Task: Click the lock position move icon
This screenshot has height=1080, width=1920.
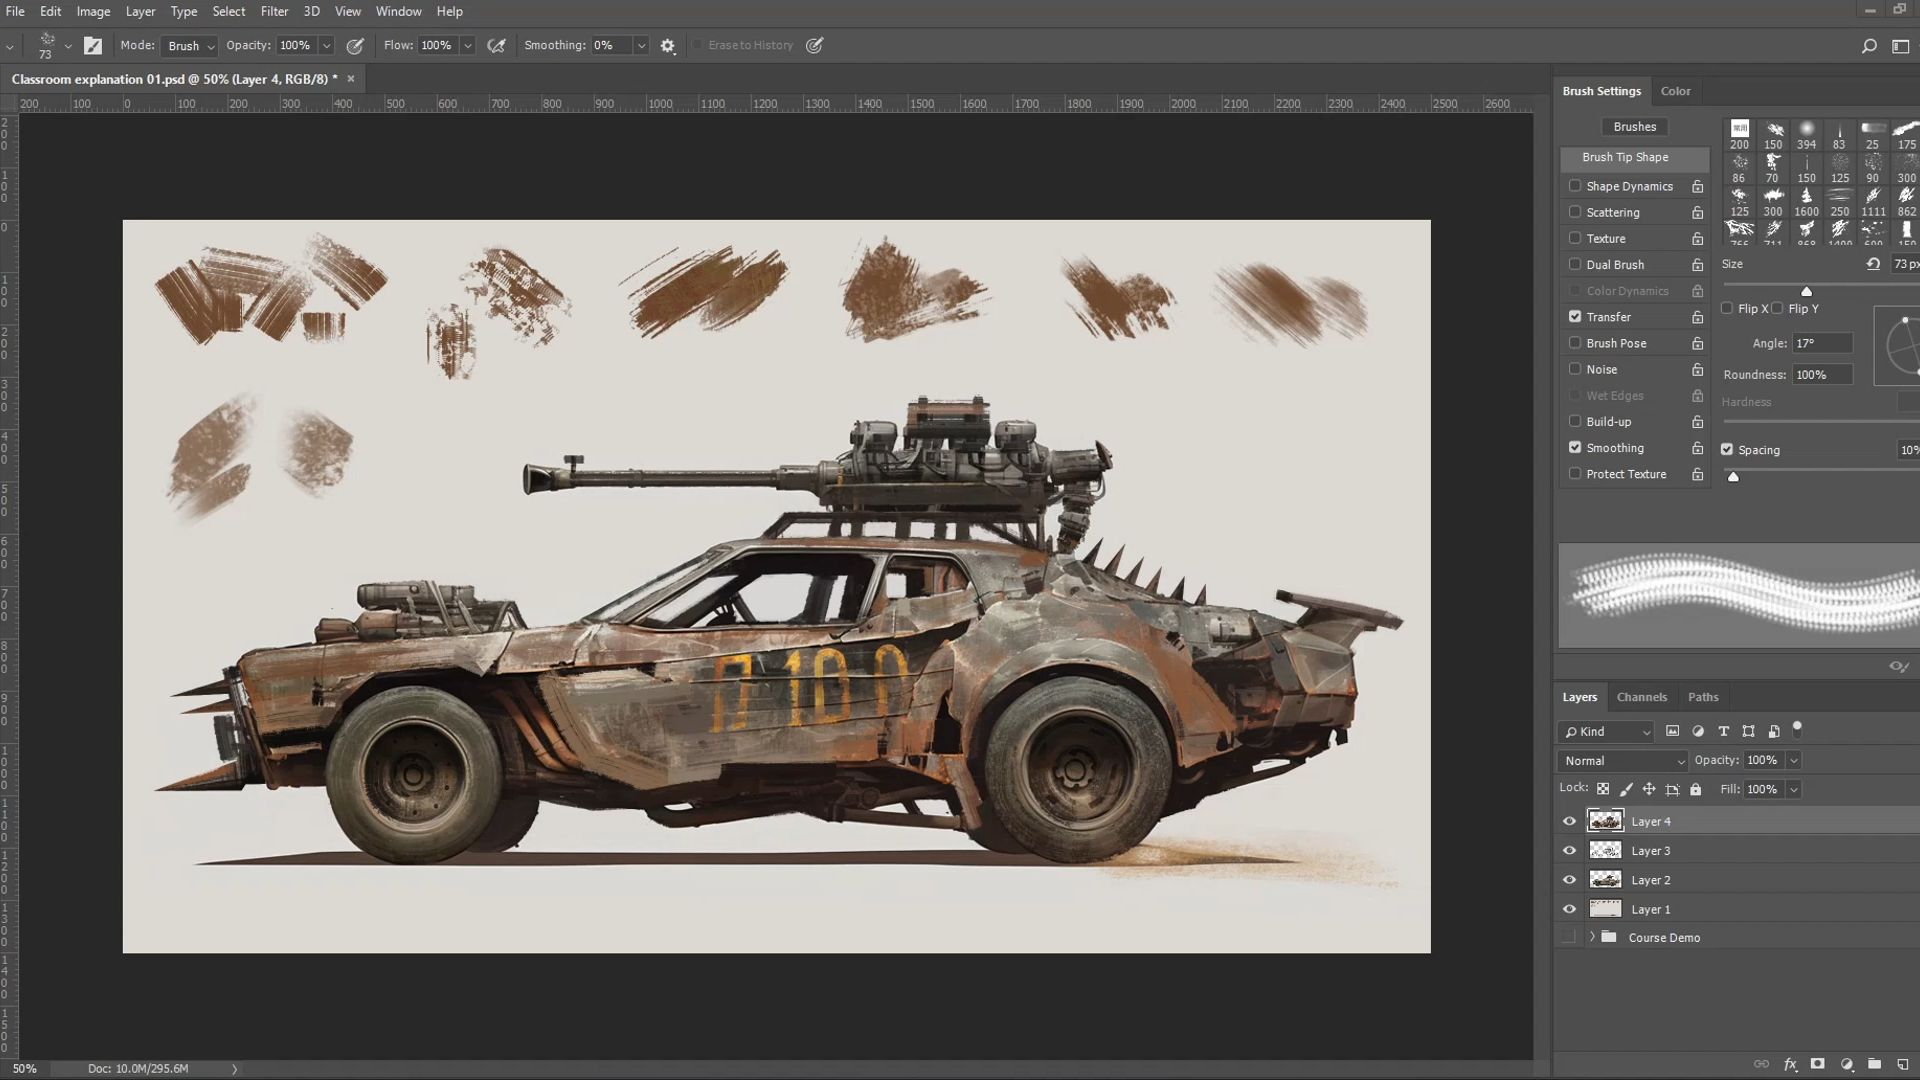Action: [1649, 789]
